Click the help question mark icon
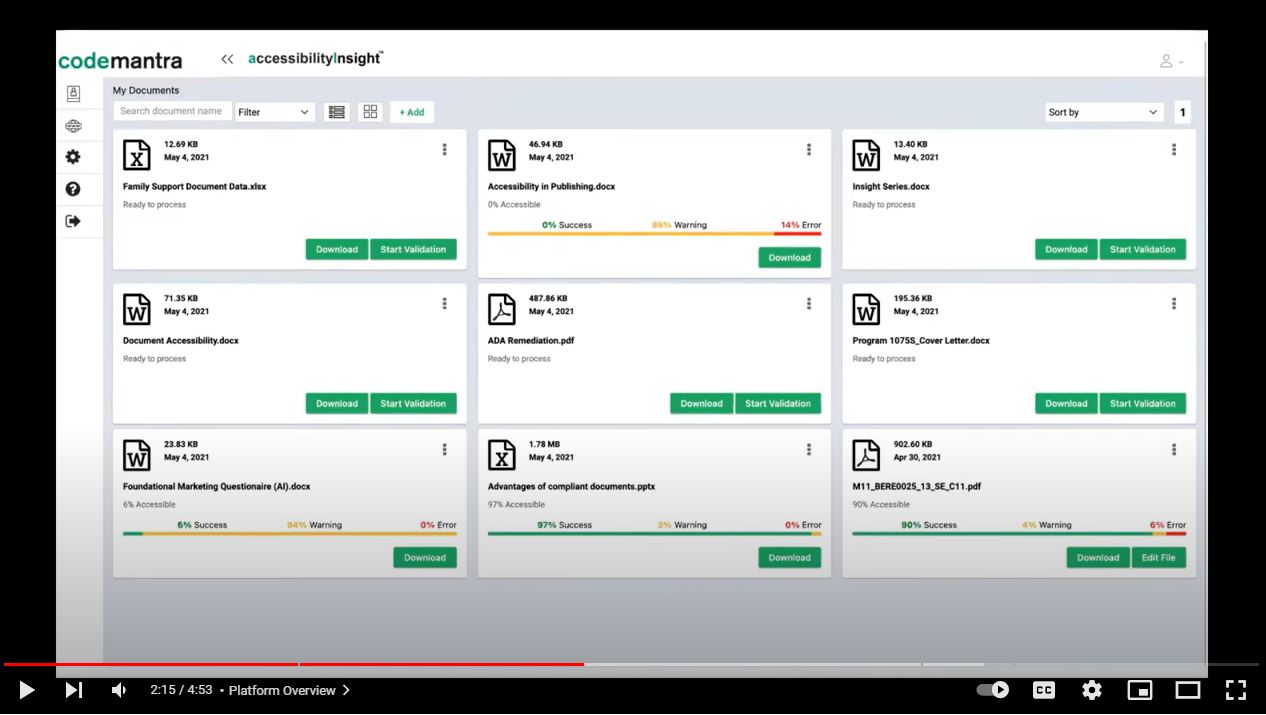The height and width of the screenshot is (715, 1266). [73, 189]
